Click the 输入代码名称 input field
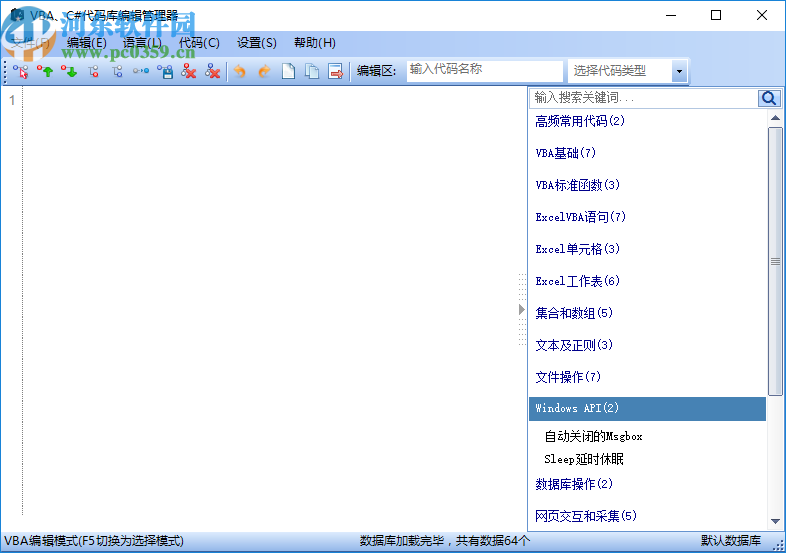Image resolution: width=786 pixels, height=553 pixels. (485, 71)
